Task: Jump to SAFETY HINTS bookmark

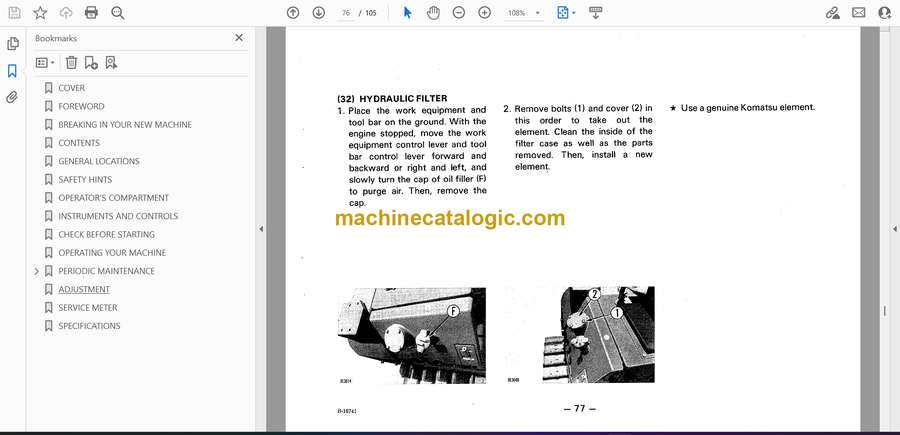Action: point(86,180)
